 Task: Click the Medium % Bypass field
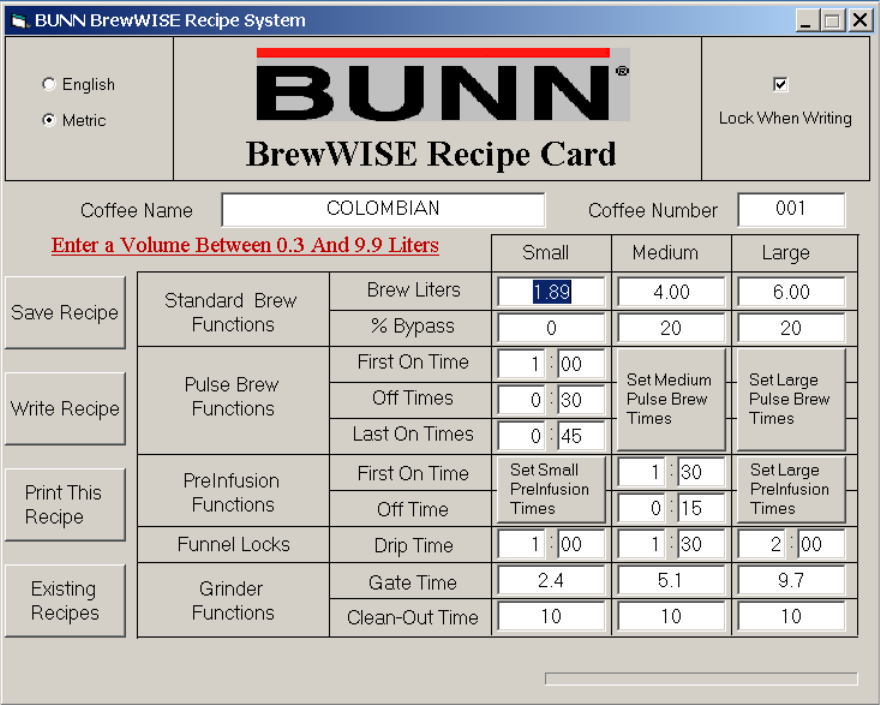coord(671,328)
